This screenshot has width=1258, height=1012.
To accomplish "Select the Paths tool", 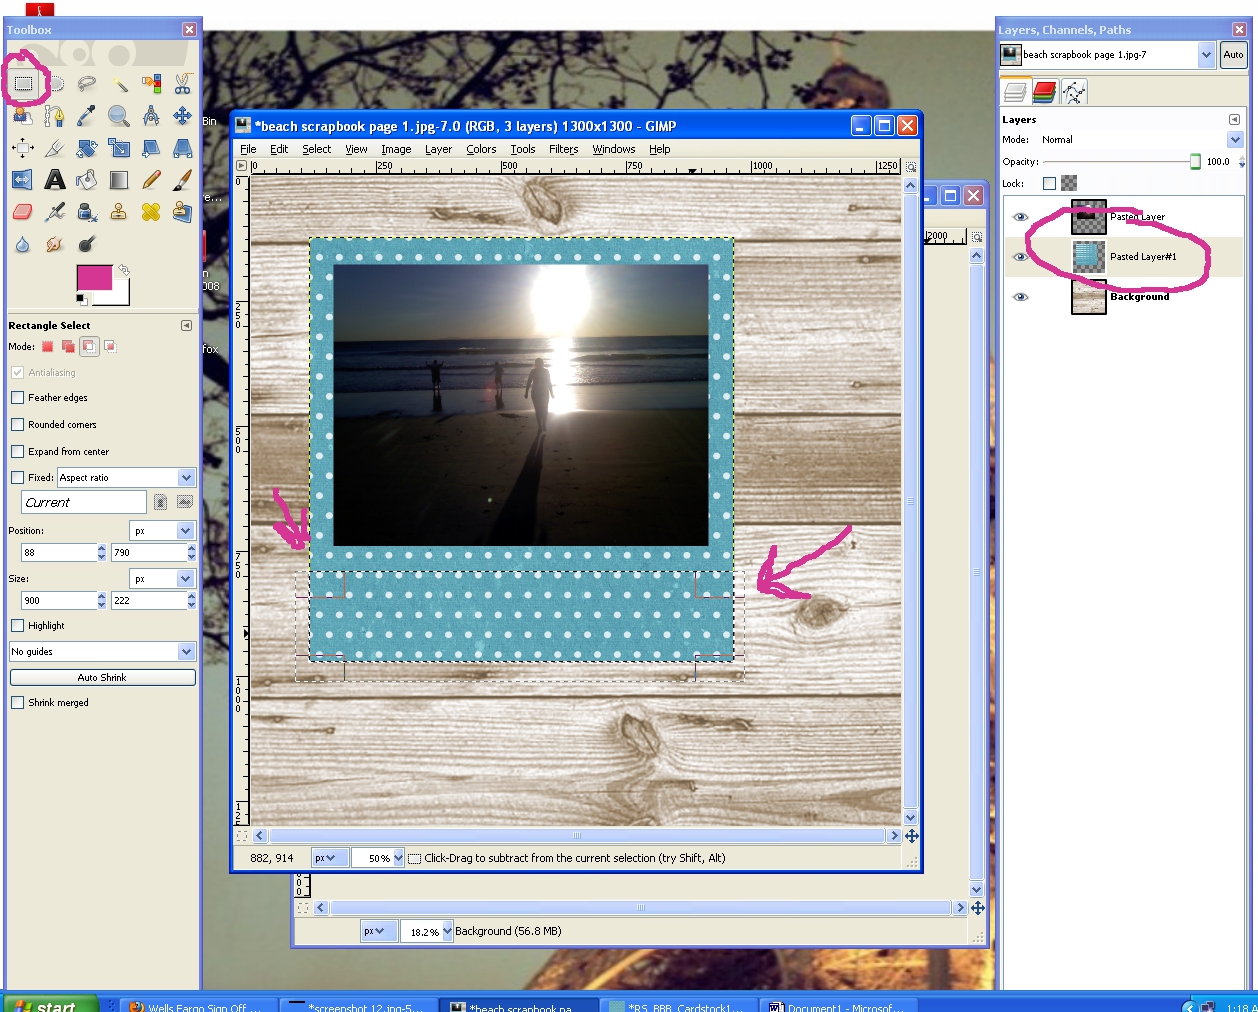I will [55, 116].
